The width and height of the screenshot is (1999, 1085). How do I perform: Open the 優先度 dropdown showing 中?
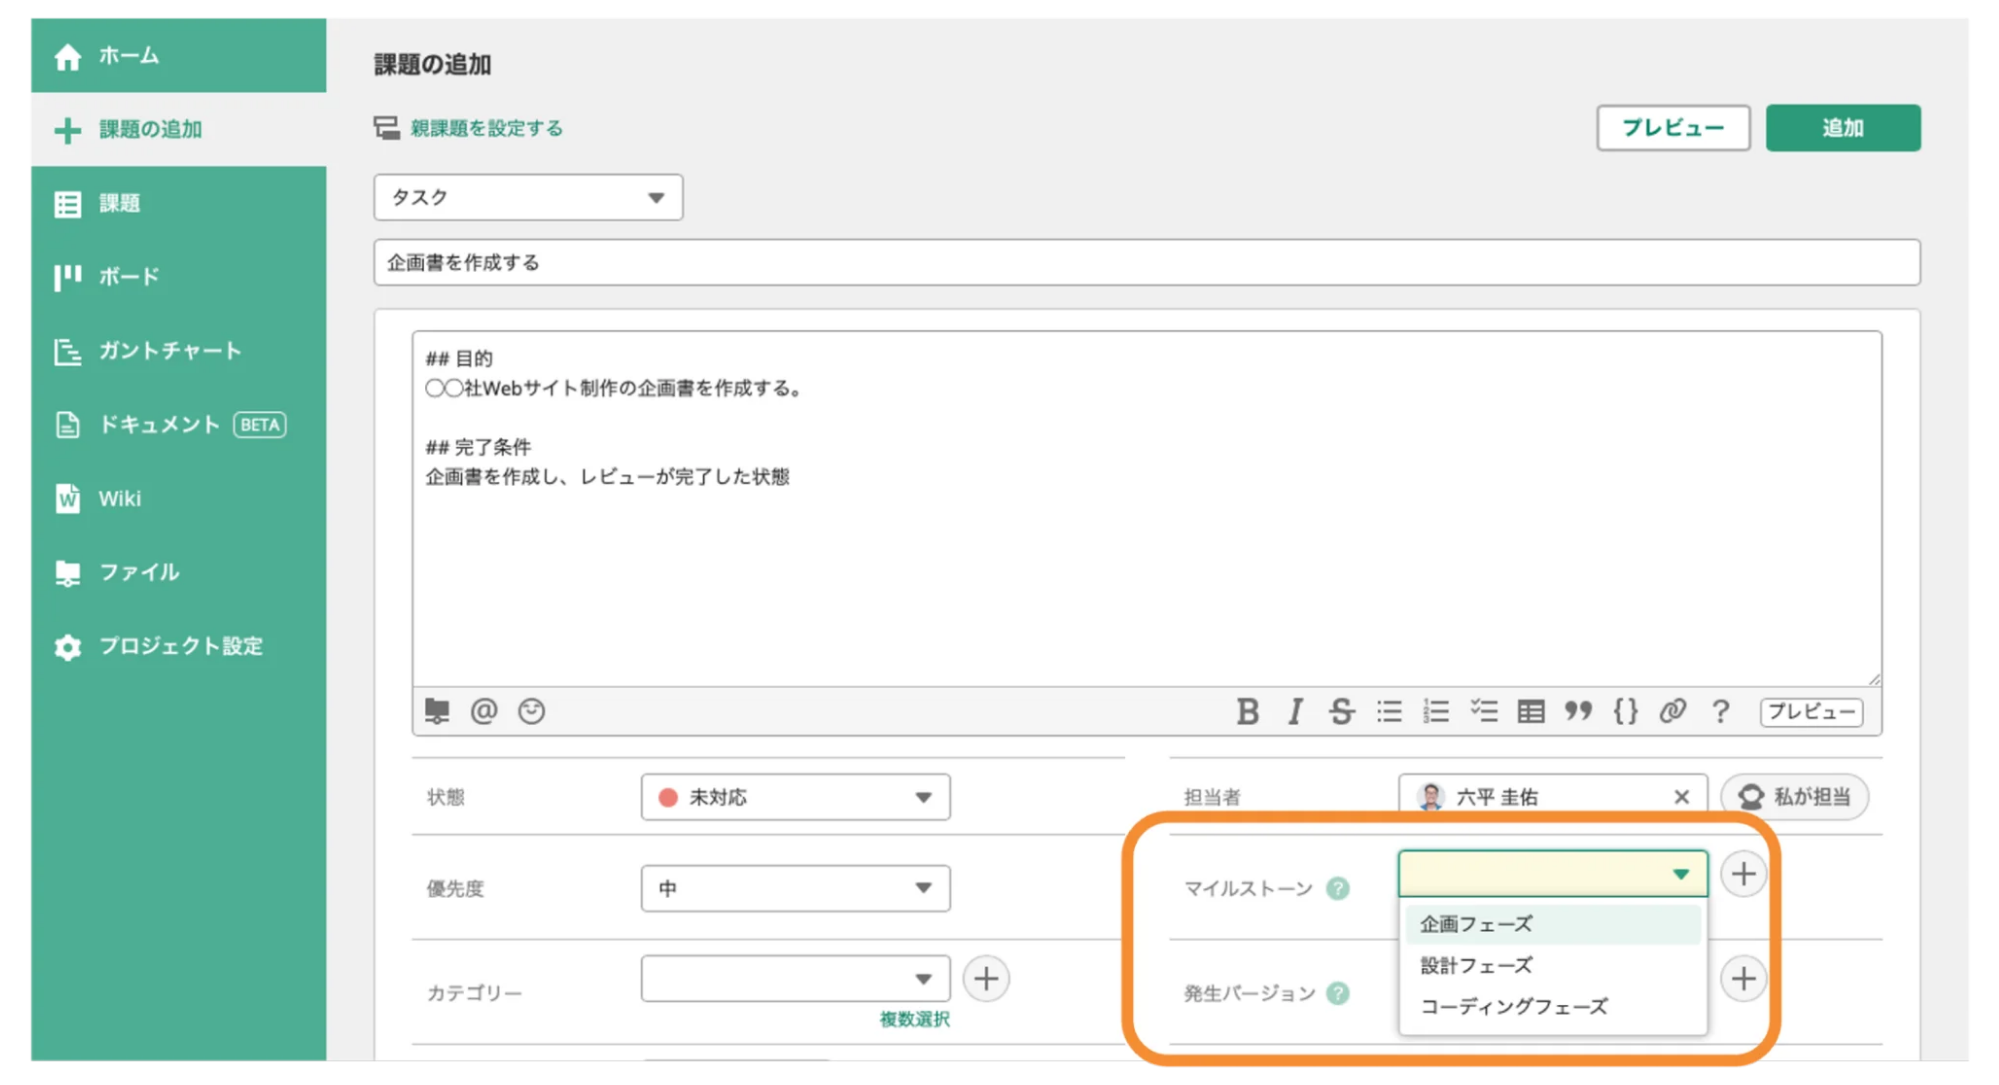coord(795,888)
